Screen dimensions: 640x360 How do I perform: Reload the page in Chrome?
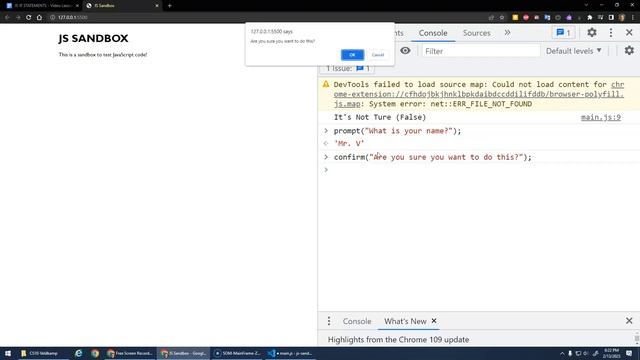[x=29, y=18]
